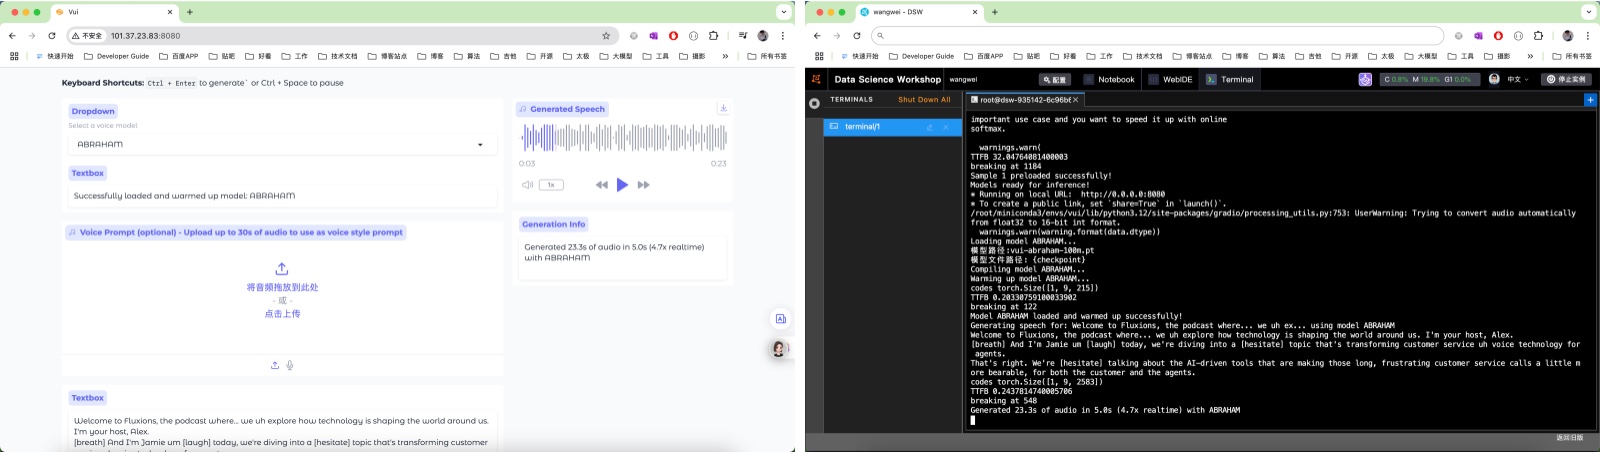Open 大模型 bookmark folder in DSW window

(1421, 56)
